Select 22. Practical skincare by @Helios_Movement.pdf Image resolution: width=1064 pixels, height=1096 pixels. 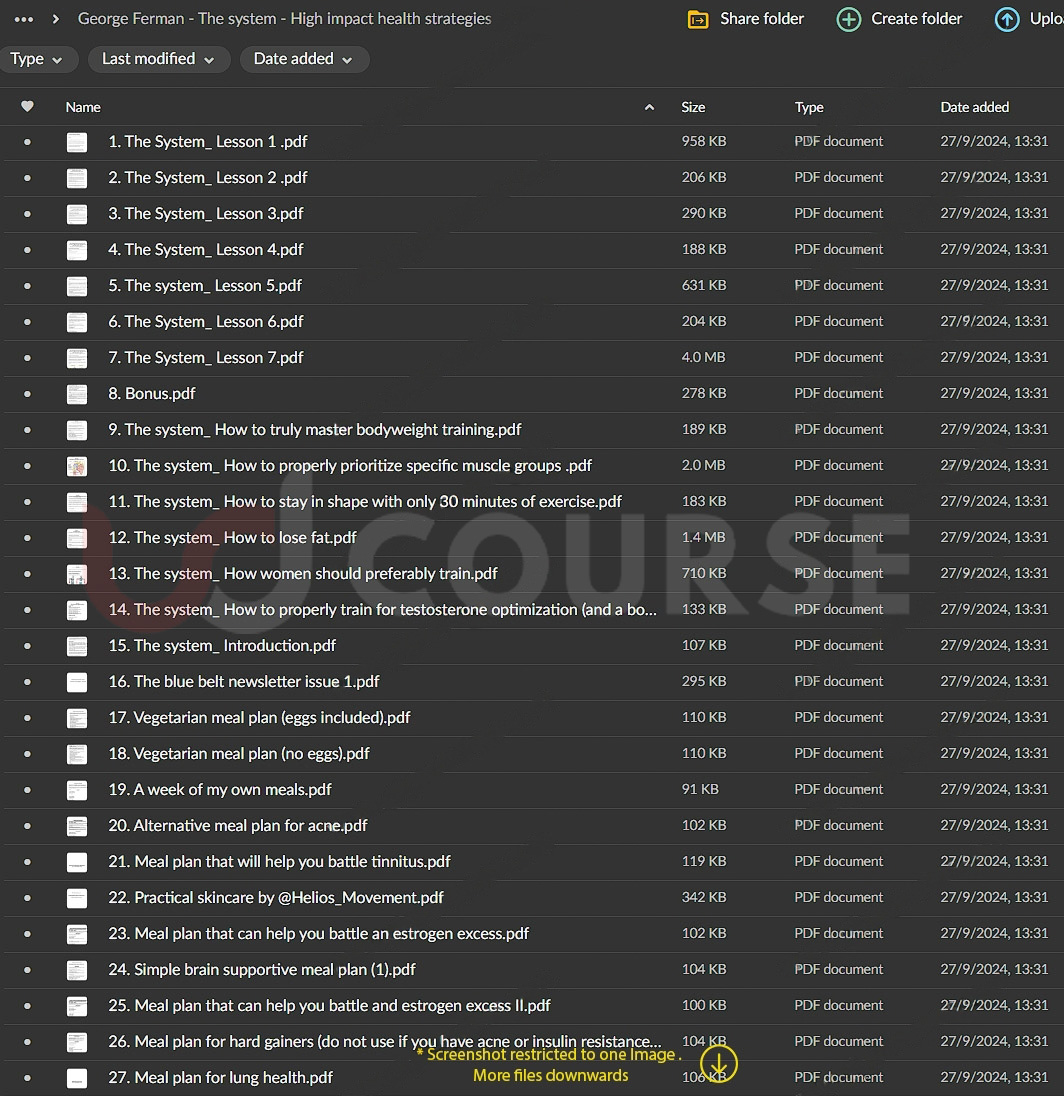pyautogui.click(x=276, y=898)
